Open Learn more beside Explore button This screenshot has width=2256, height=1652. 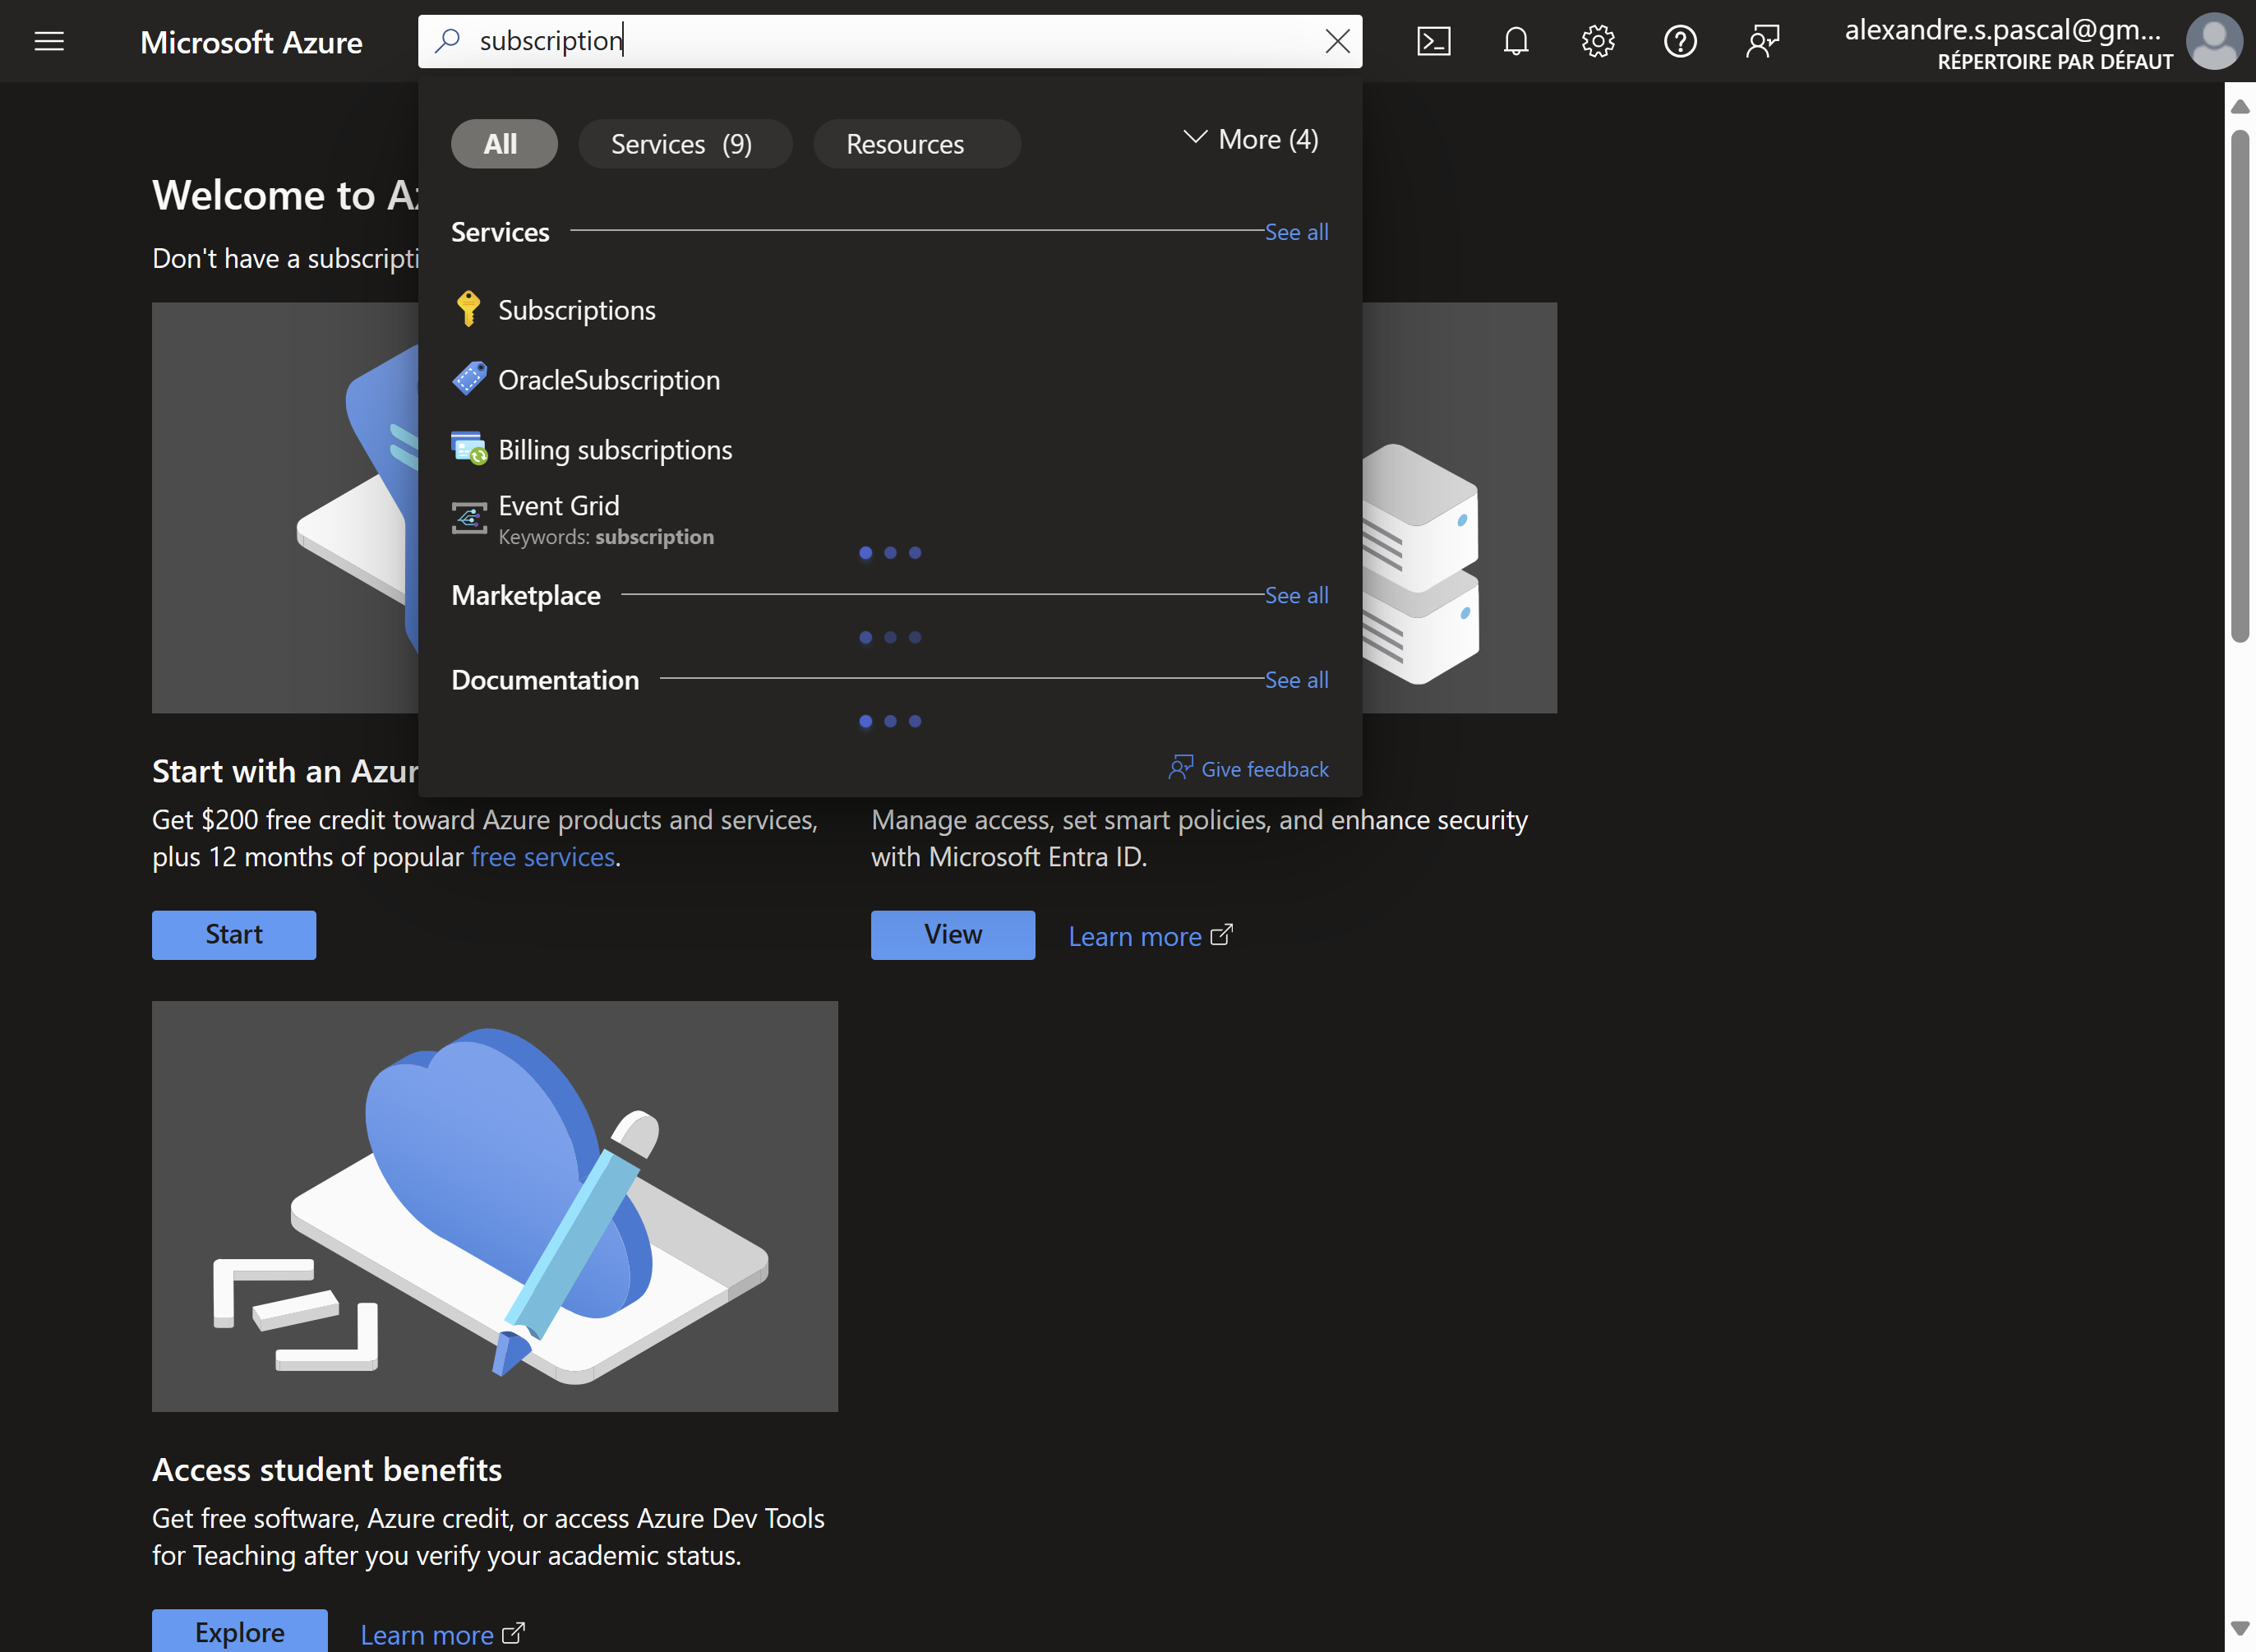(442, 1634)
